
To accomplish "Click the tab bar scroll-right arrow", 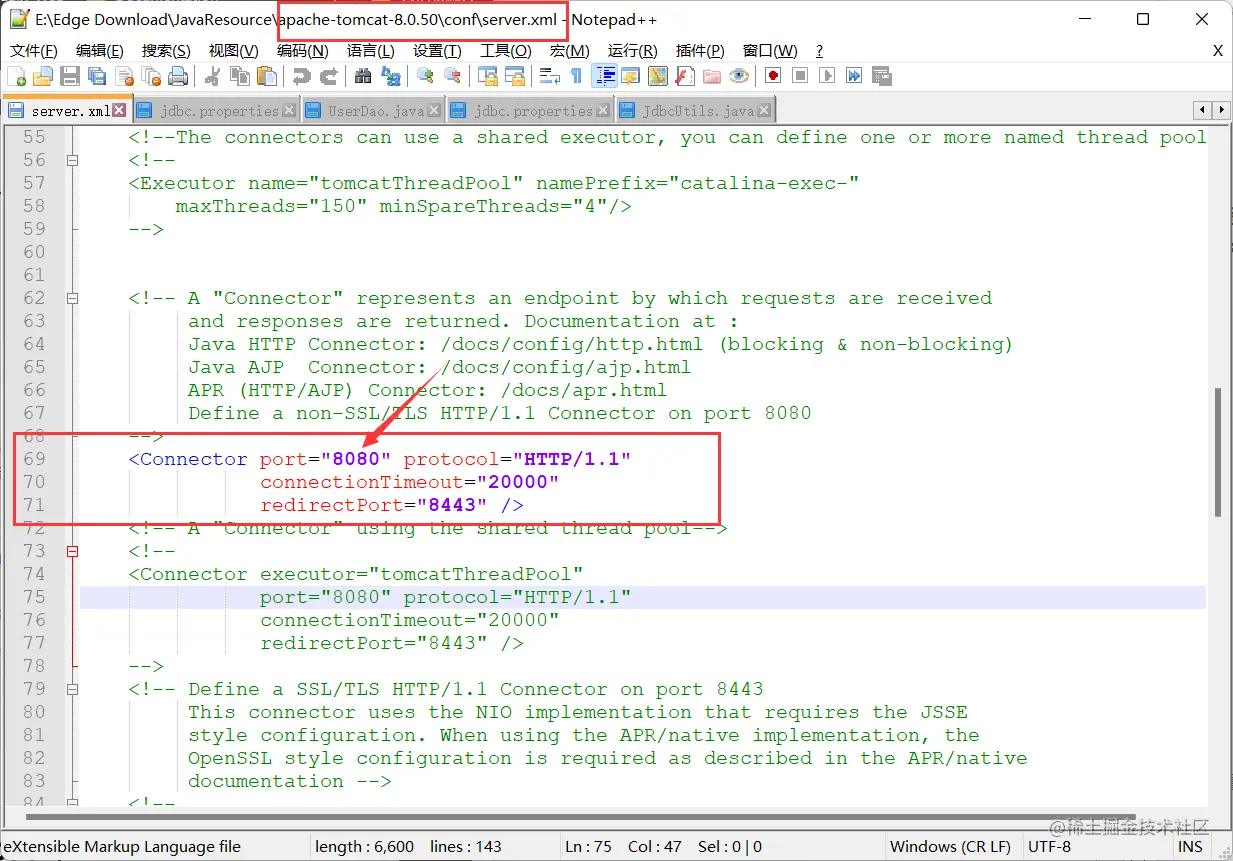I will point(1221,111).
